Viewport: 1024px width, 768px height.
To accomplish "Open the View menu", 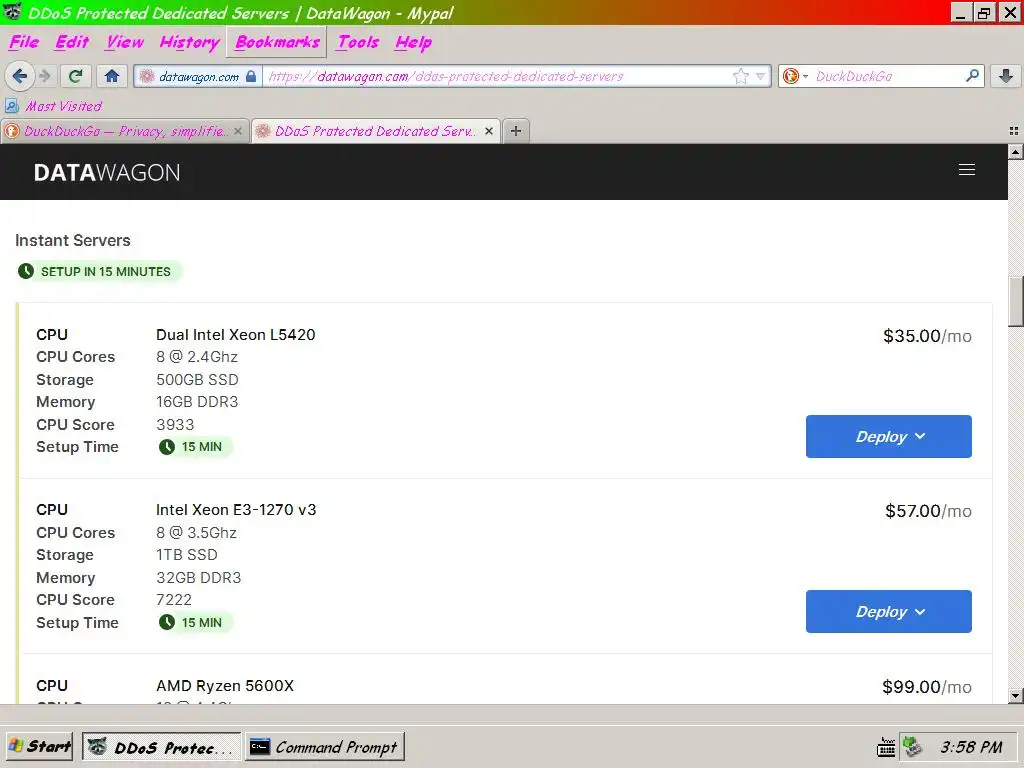I will (125, 42).
